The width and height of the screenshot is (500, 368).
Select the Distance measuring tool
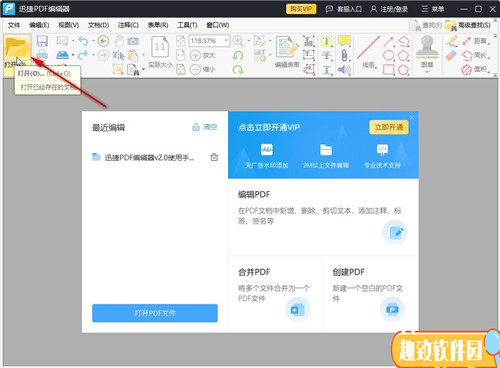475,41
